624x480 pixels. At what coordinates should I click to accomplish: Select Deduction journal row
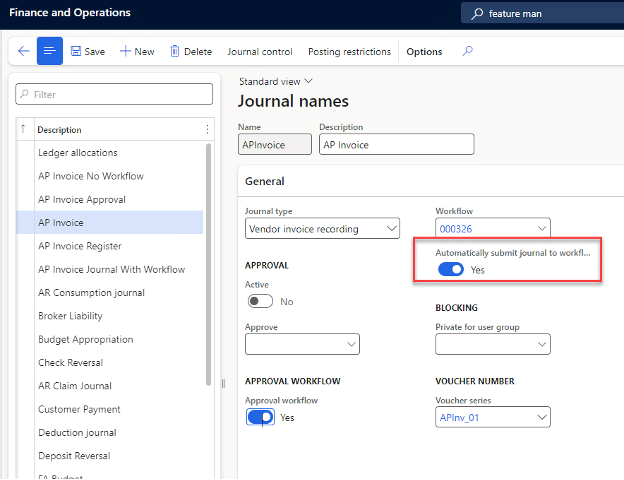pos(109,433)
